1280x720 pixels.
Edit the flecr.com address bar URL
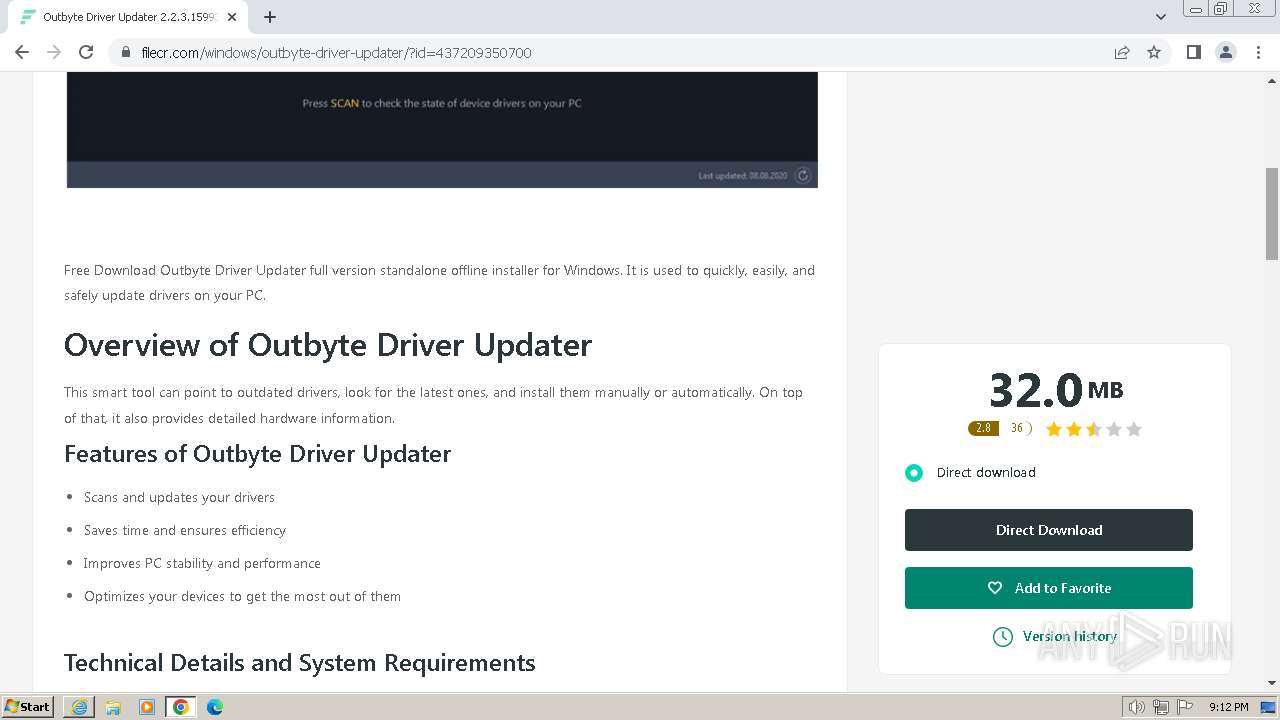[x=336, y=53]
